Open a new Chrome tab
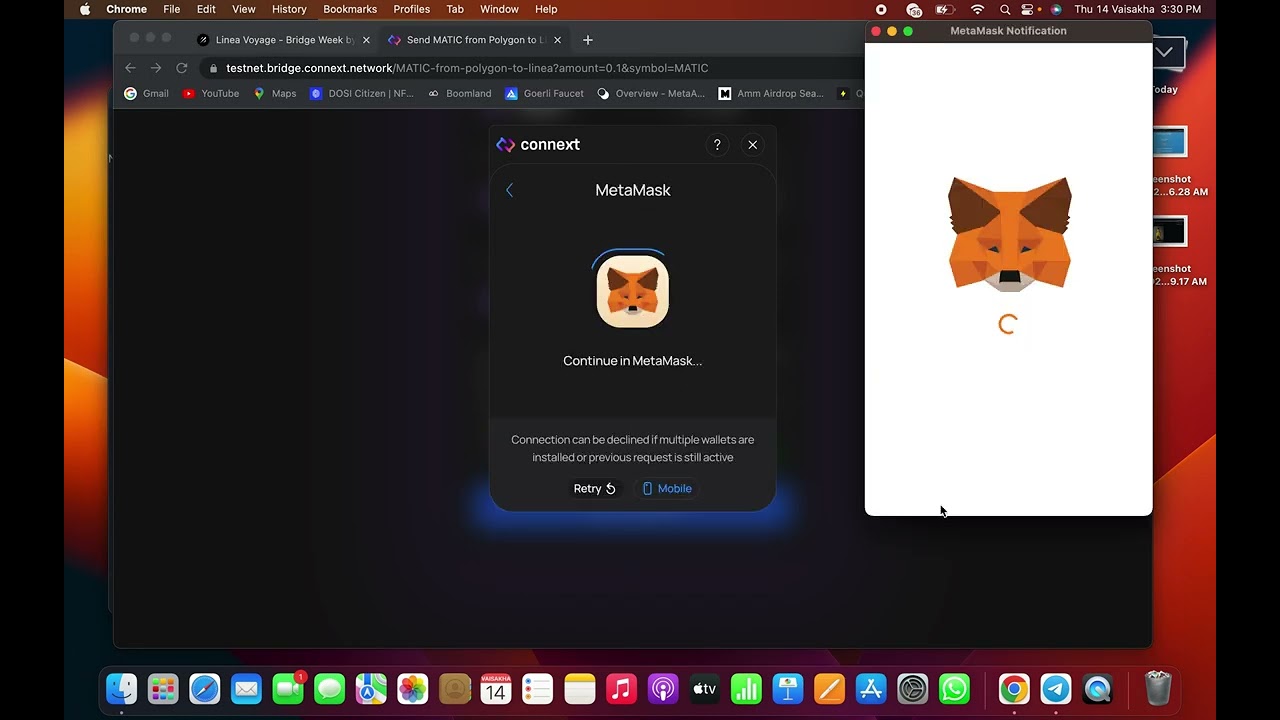The height and width of the screenshot is (720, 1280). tap(588, 40)
